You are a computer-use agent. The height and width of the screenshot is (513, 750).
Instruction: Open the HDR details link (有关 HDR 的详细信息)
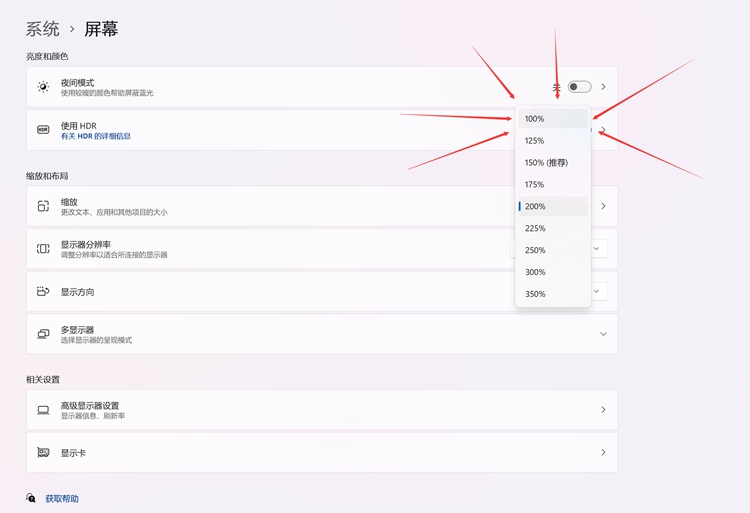point(96,137)
